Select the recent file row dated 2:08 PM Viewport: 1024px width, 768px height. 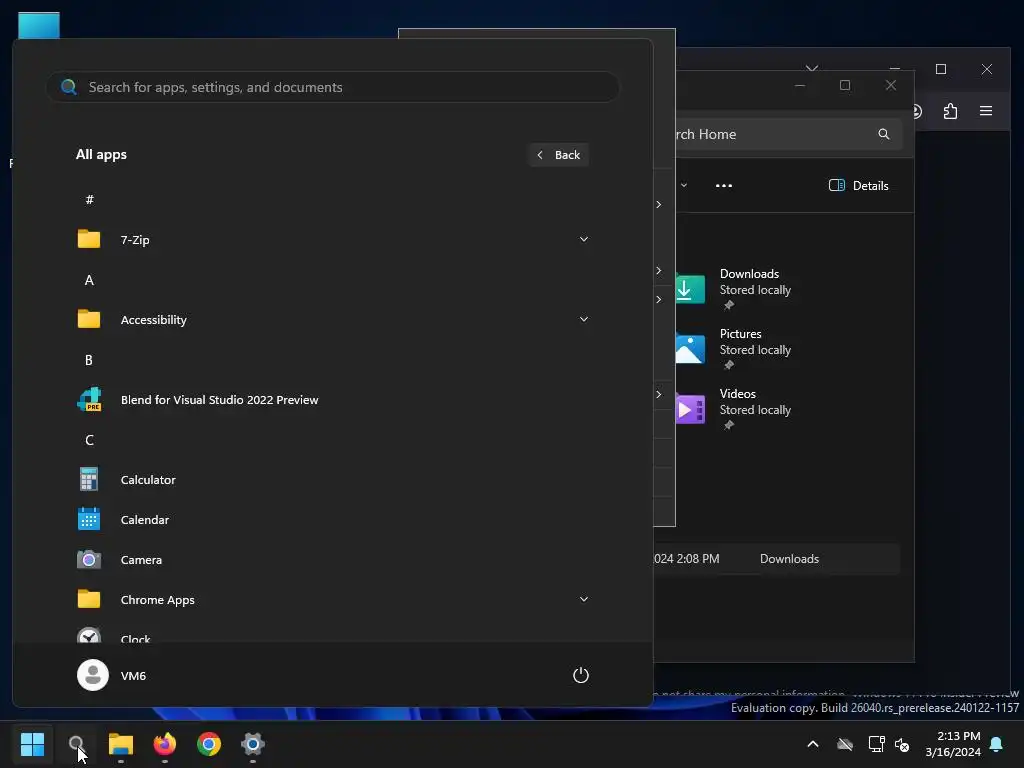tap(776, 558)
